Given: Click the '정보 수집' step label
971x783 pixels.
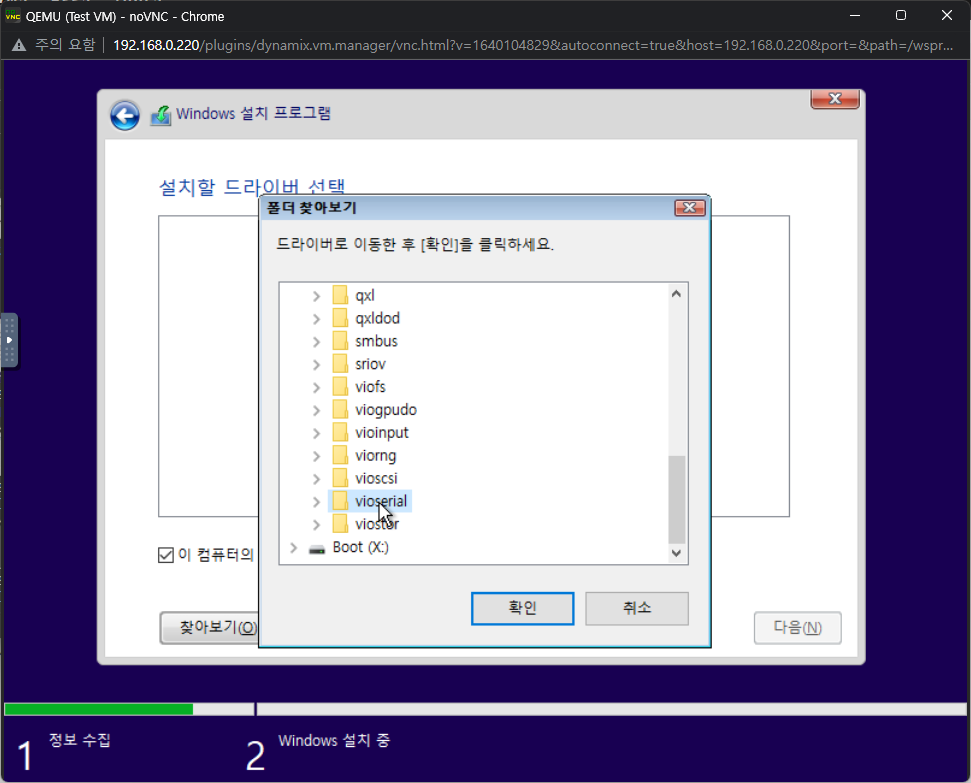Looking at the screenshot, I should click(x=79, y=740).
